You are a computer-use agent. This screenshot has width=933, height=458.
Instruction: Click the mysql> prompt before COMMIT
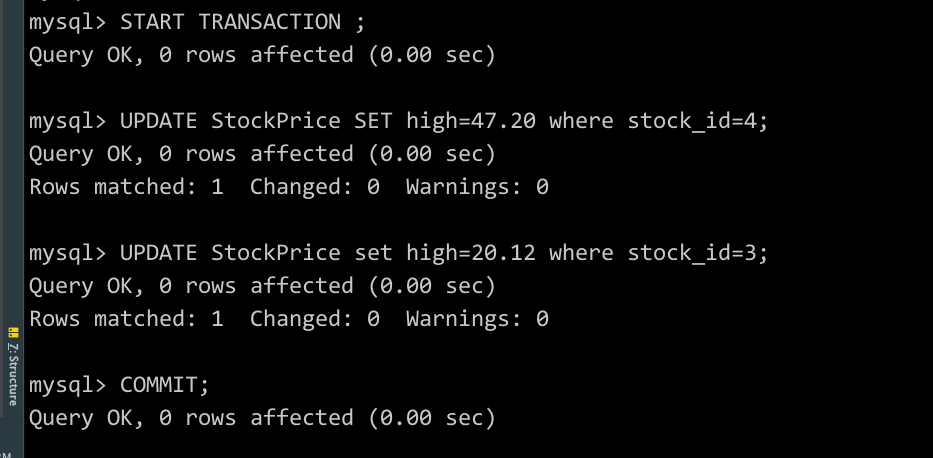pos(67,385)
